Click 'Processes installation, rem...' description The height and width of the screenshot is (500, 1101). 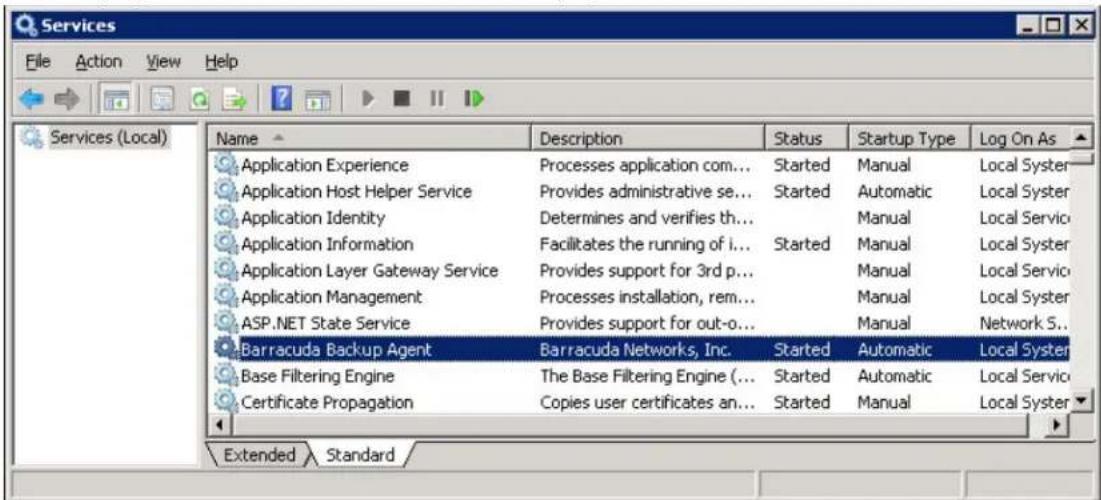coord(647,296)
